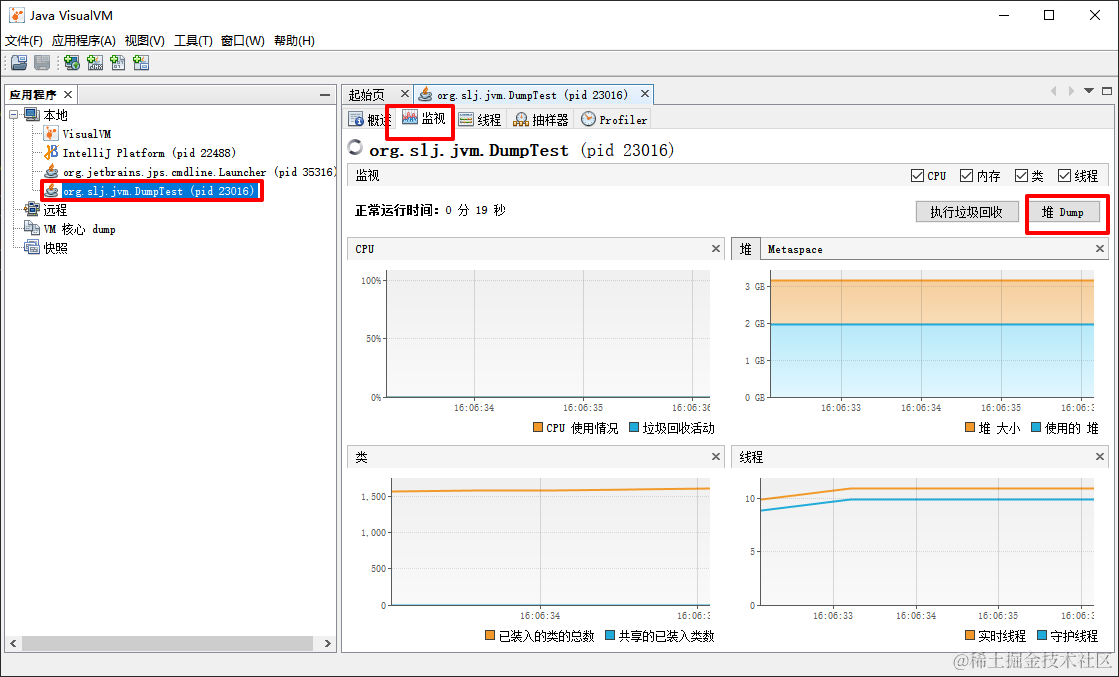This screenshot has width=1119, height=677.
Task: Close the 起始页 tab
Action: coord(405,93)
